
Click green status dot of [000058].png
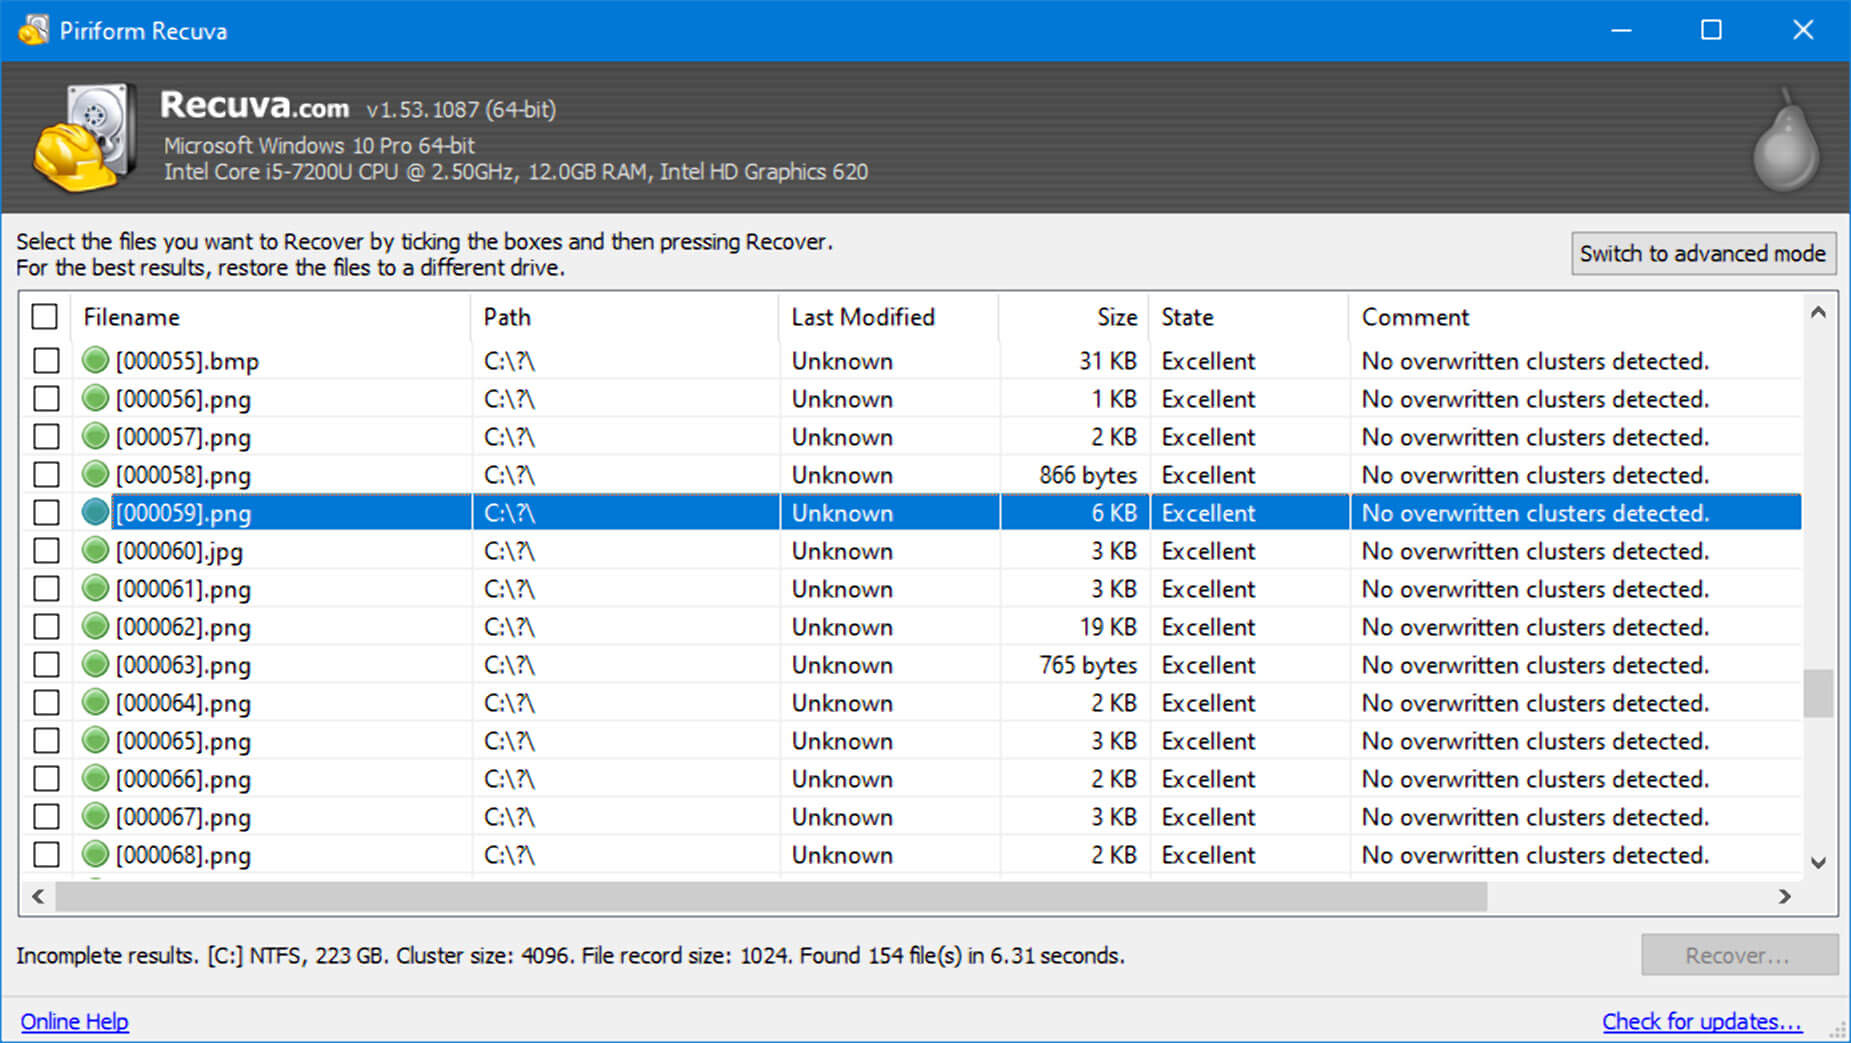(x=95, y=474)
